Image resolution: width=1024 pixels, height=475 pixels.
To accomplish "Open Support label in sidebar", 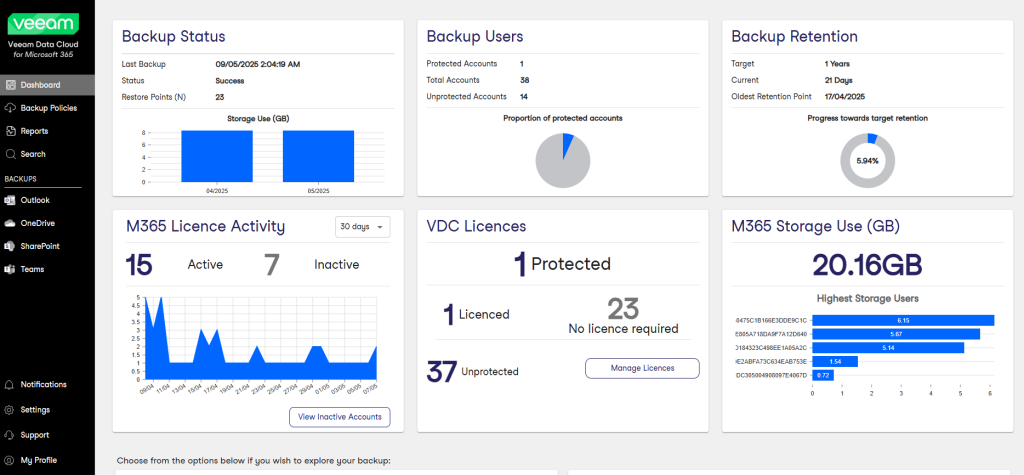I will (35, 435).
